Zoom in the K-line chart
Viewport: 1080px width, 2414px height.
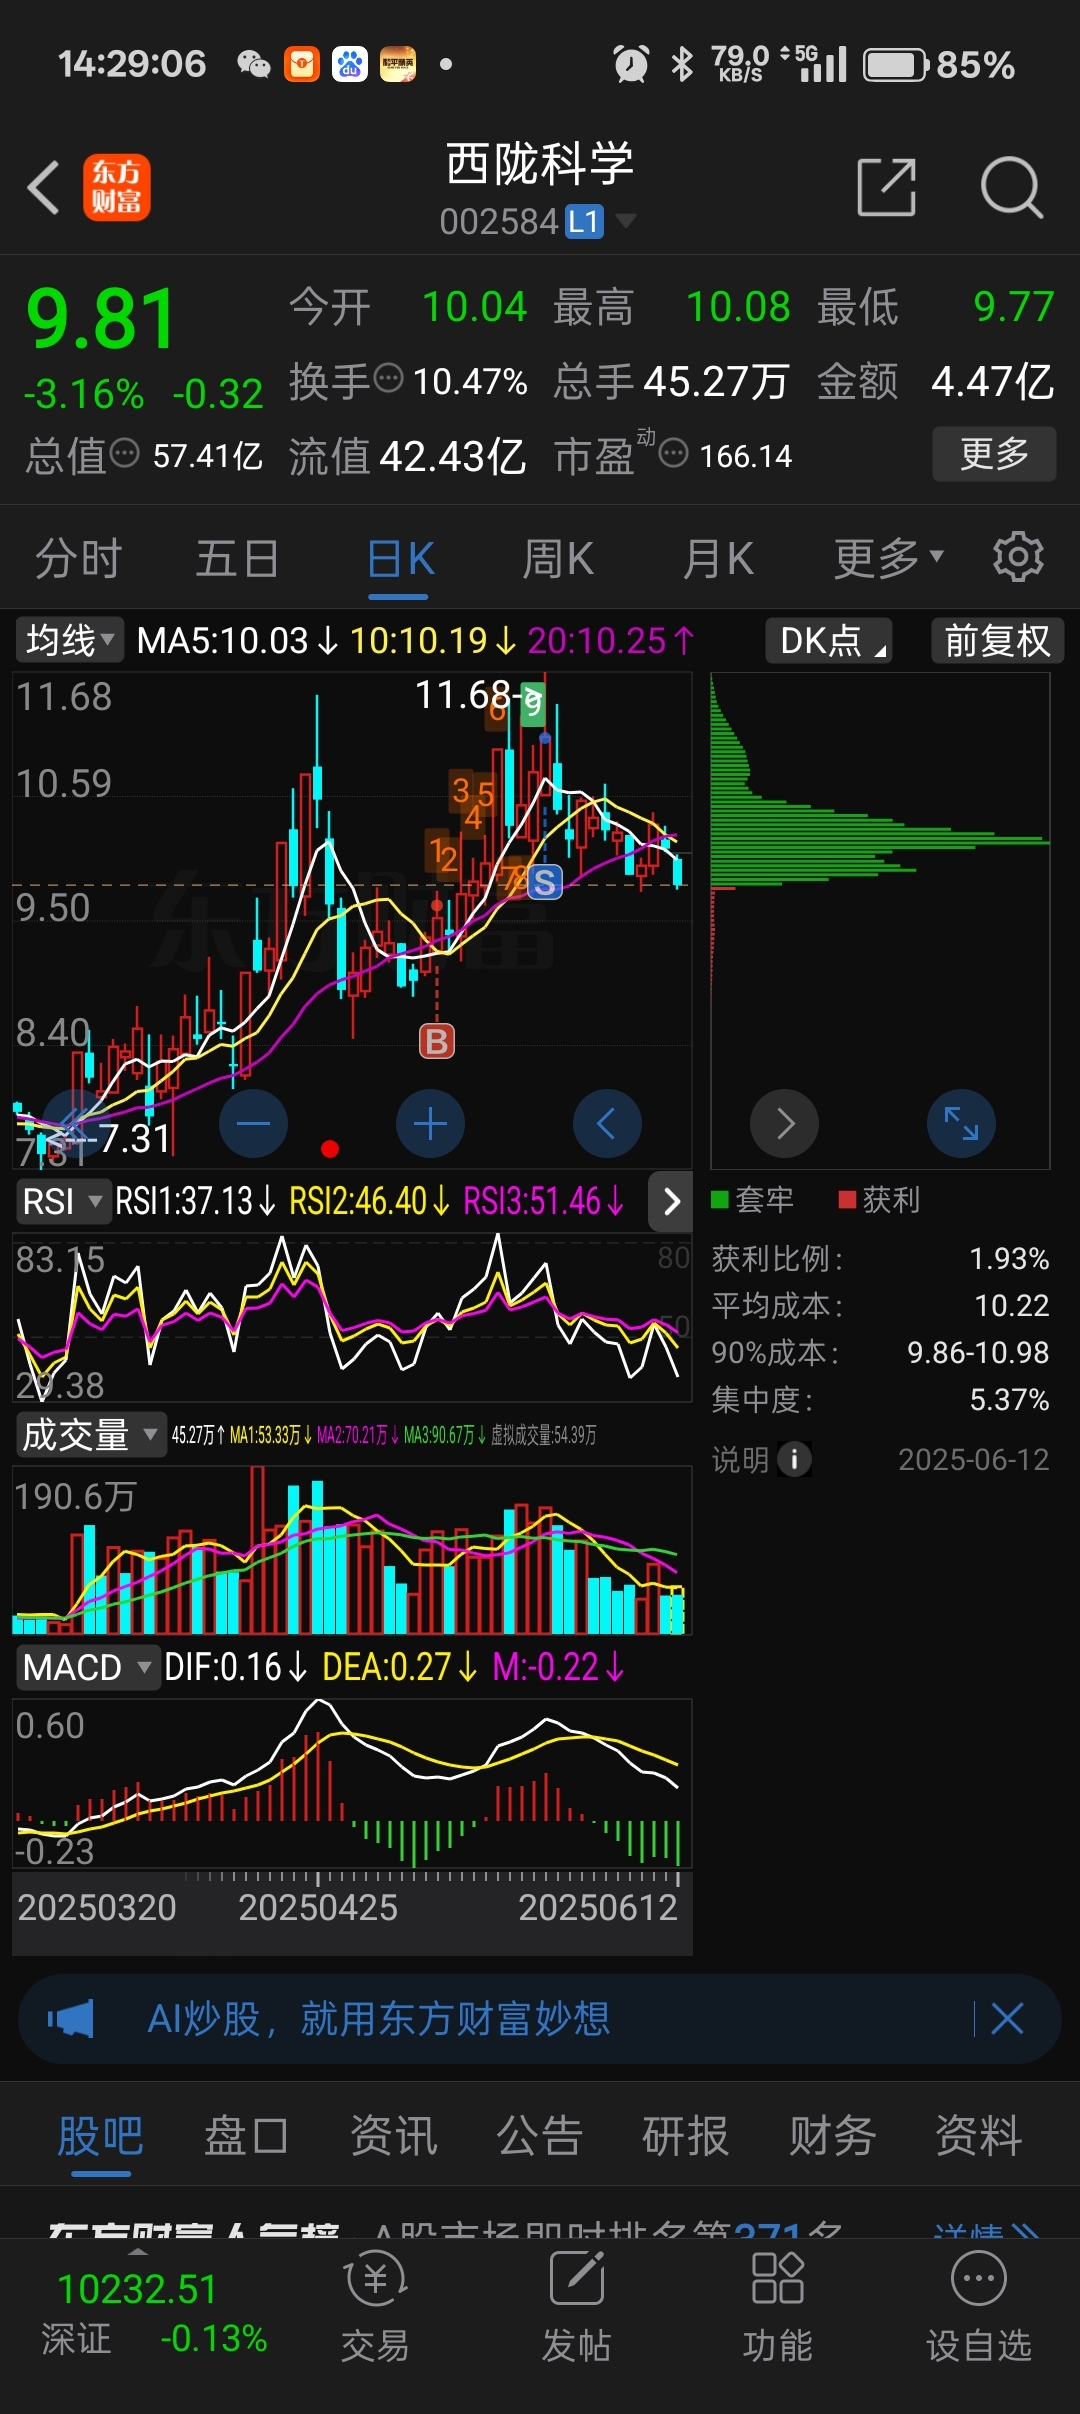[x=430, y=1123]
